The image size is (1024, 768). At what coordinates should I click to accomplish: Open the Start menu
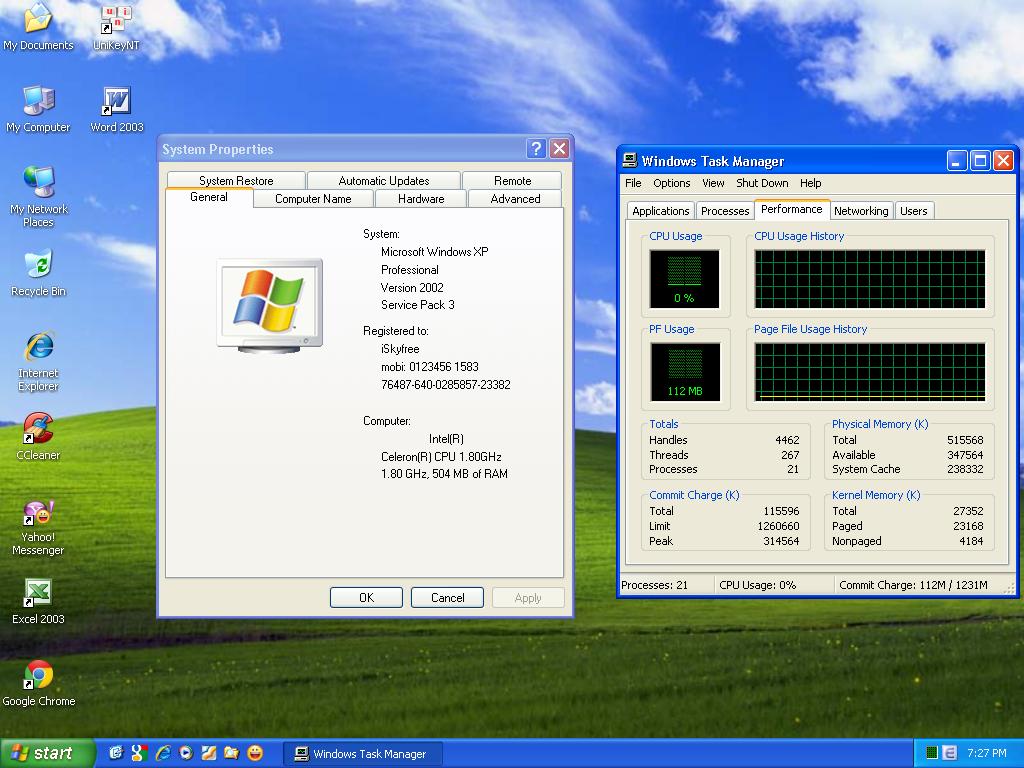click(x=46, y=753)
